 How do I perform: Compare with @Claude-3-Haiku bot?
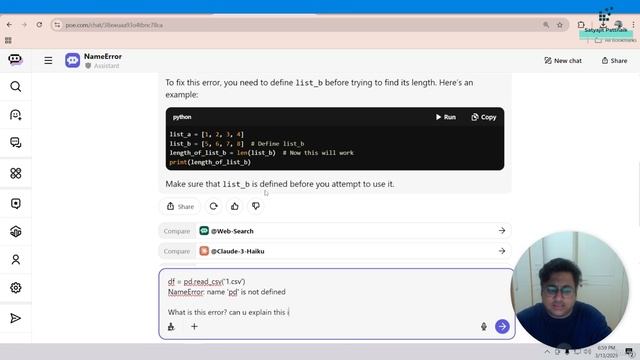pyautogui.click(x=335, y=251)
